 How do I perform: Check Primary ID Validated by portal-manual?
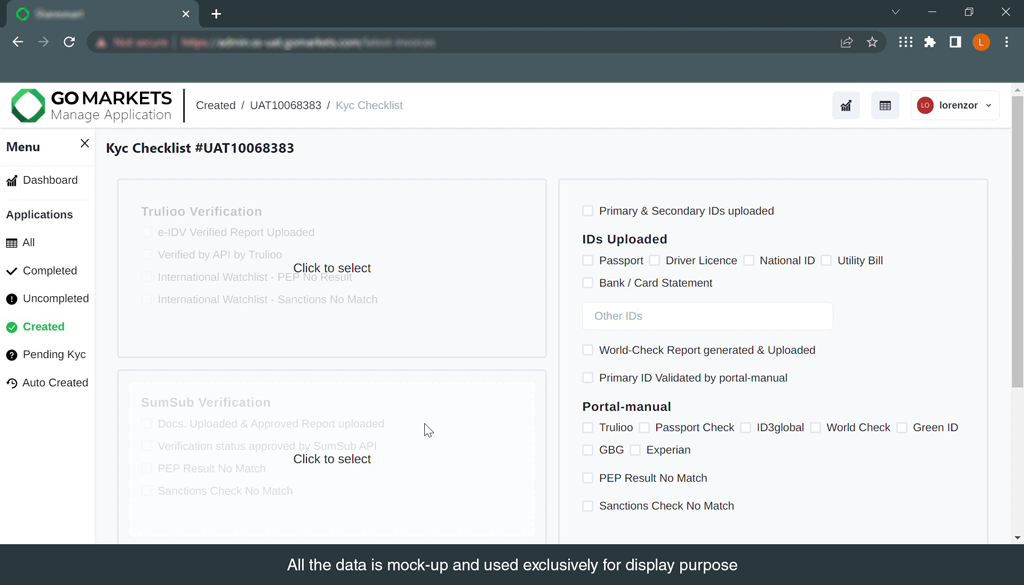pyautogui.click(x=588, y=378)
